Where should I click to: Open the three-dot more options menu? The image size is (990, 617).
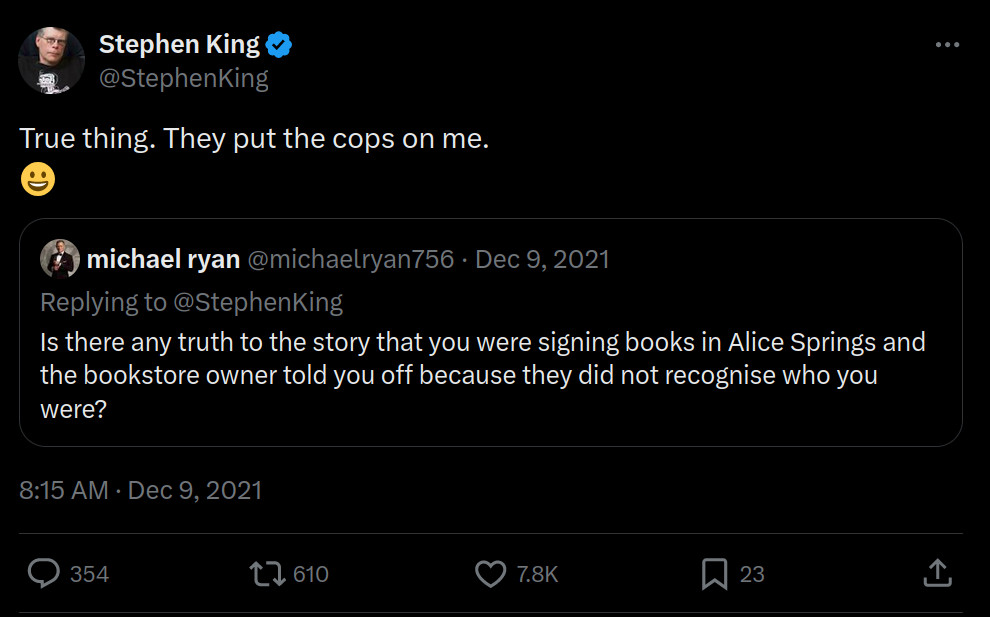click(946, 45)
